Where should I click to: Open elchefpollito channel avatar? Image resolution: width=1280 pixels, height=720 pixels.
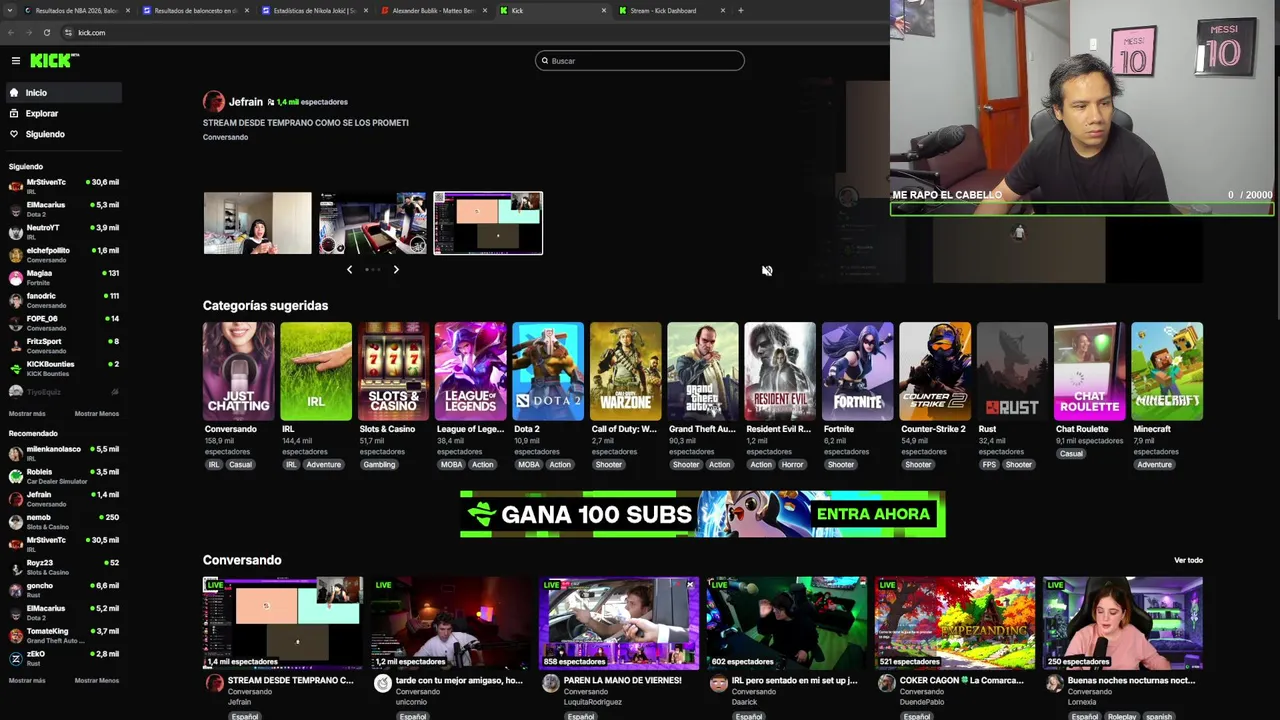15,254
